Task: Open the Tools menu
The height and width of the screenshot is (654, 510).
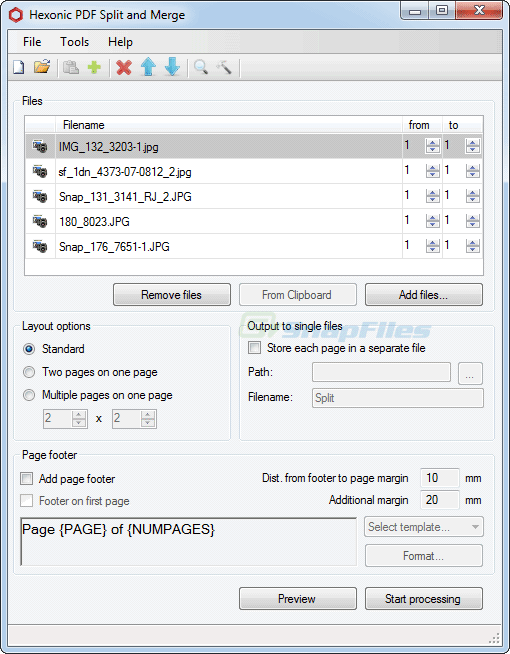Action: (x=74, y=42)
